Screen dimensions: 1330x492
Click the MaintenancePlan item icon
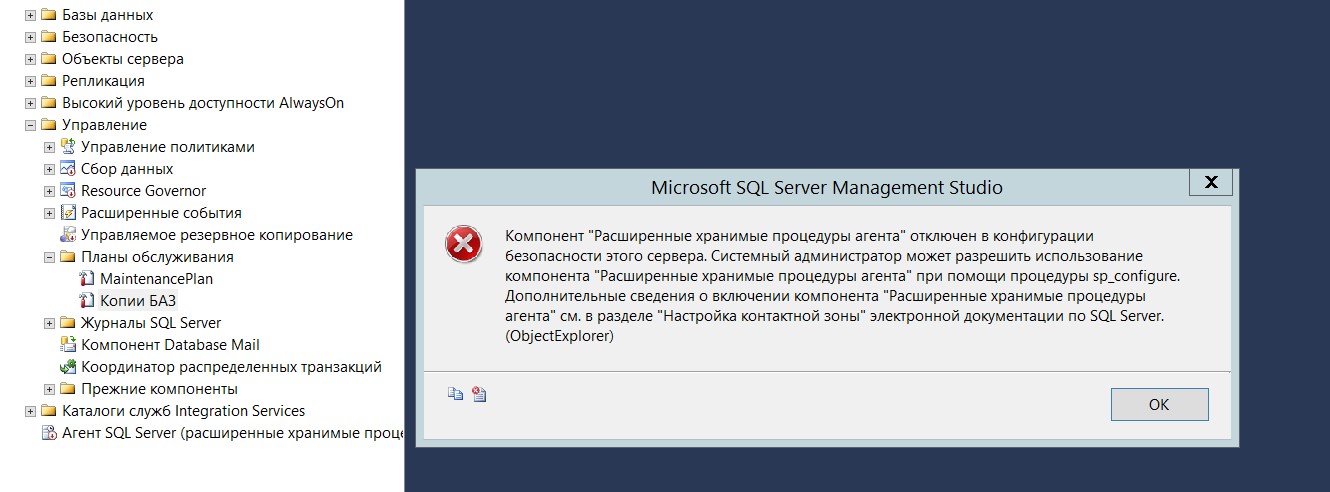[x=87, y=279]
